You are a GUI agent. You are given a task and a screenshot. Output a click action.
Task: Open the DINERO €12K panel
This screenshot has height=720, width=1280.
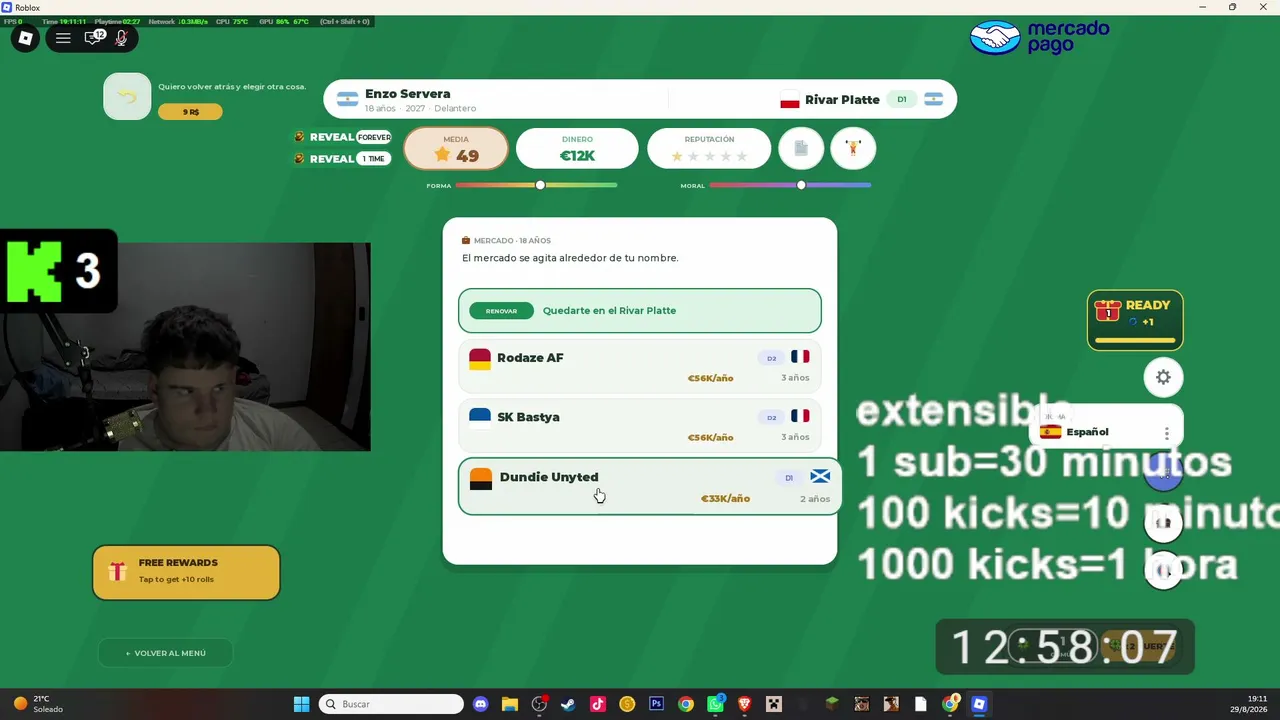[x=577, y=149]
